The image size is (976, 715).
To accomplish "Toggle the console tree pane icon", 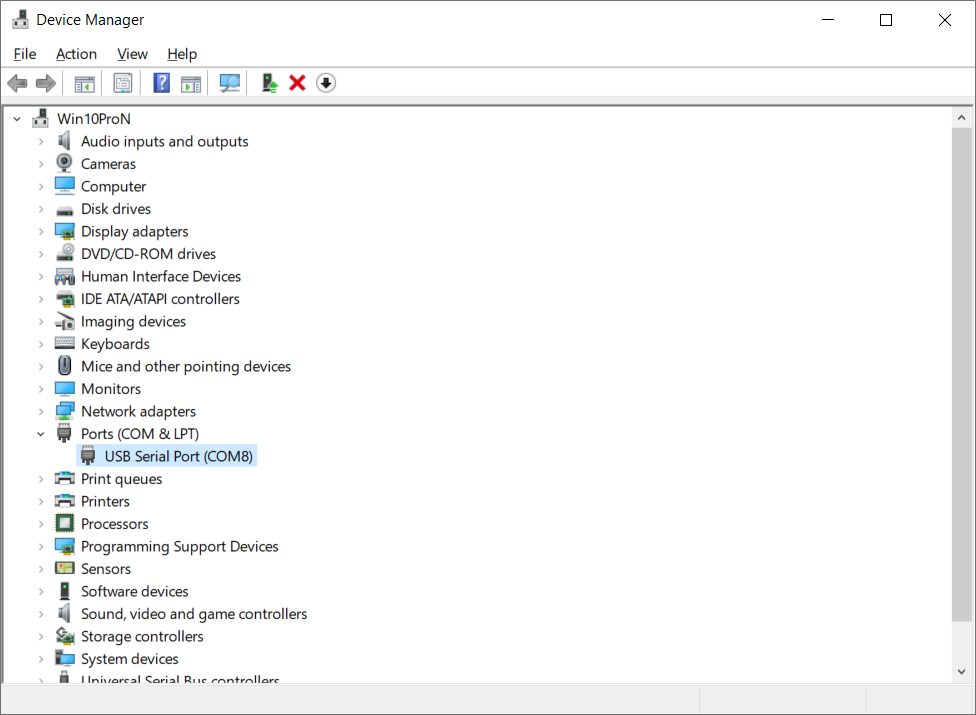I will coord(85,83).
